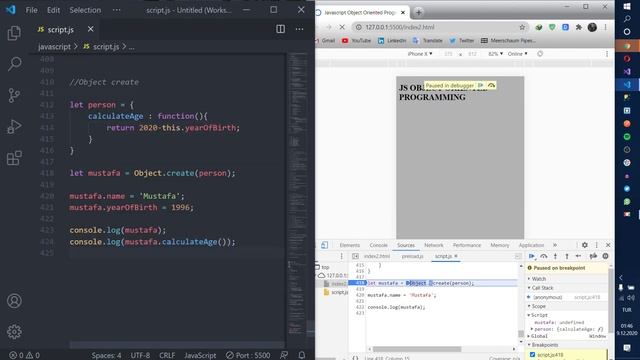640x360 pixels.
Task: Click the DevTools source horizontal scrollbar
Action: coord(417,349)
